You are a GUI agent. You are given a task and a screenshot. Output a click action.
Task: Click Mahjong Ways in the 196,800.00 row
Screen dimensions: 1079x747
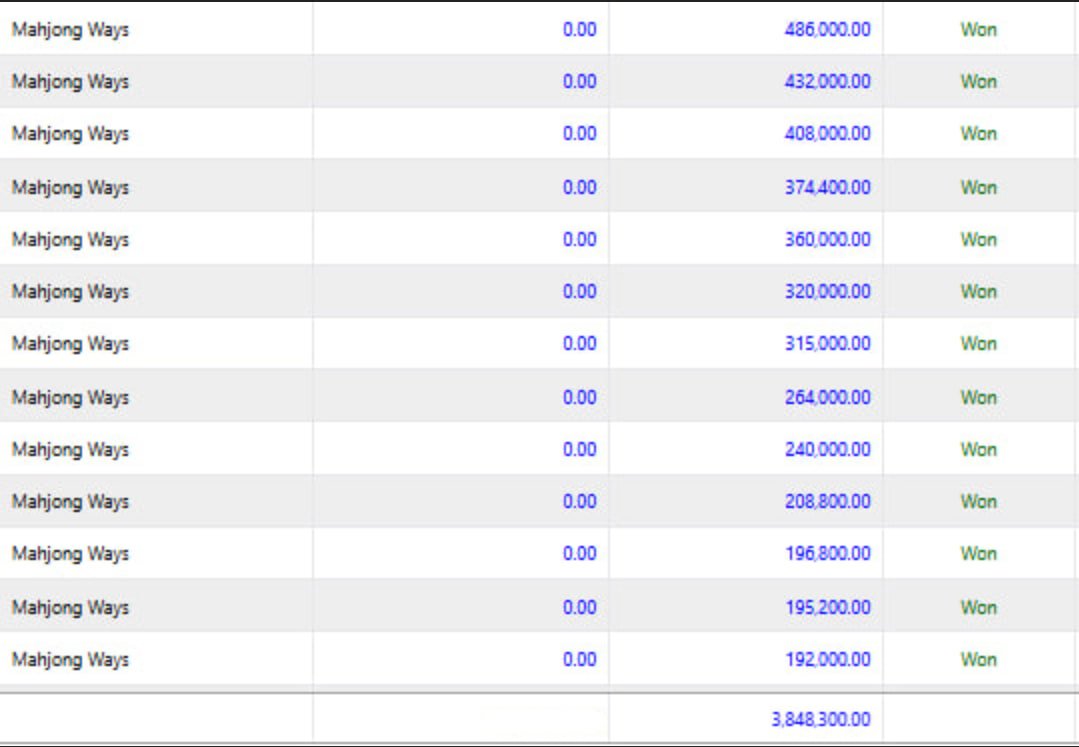(70, 554)
